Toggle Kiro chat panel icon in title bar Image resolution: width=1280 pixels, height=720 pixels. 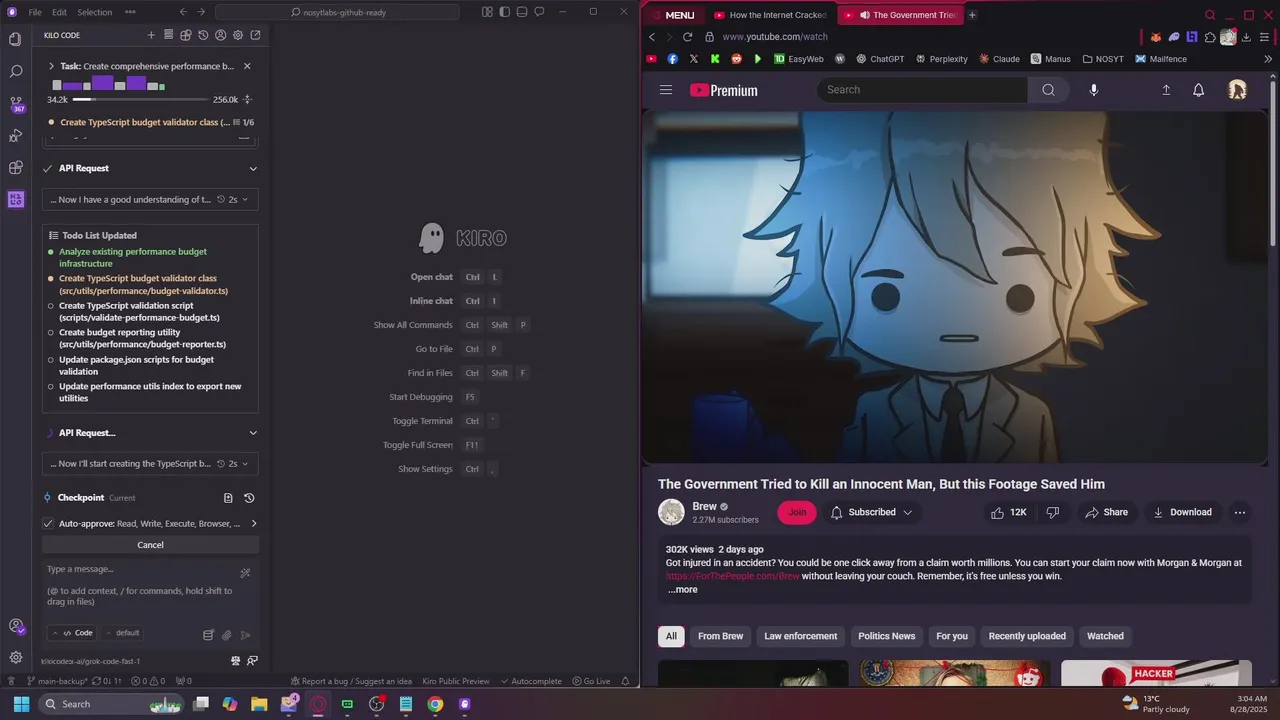coord(539,12)
